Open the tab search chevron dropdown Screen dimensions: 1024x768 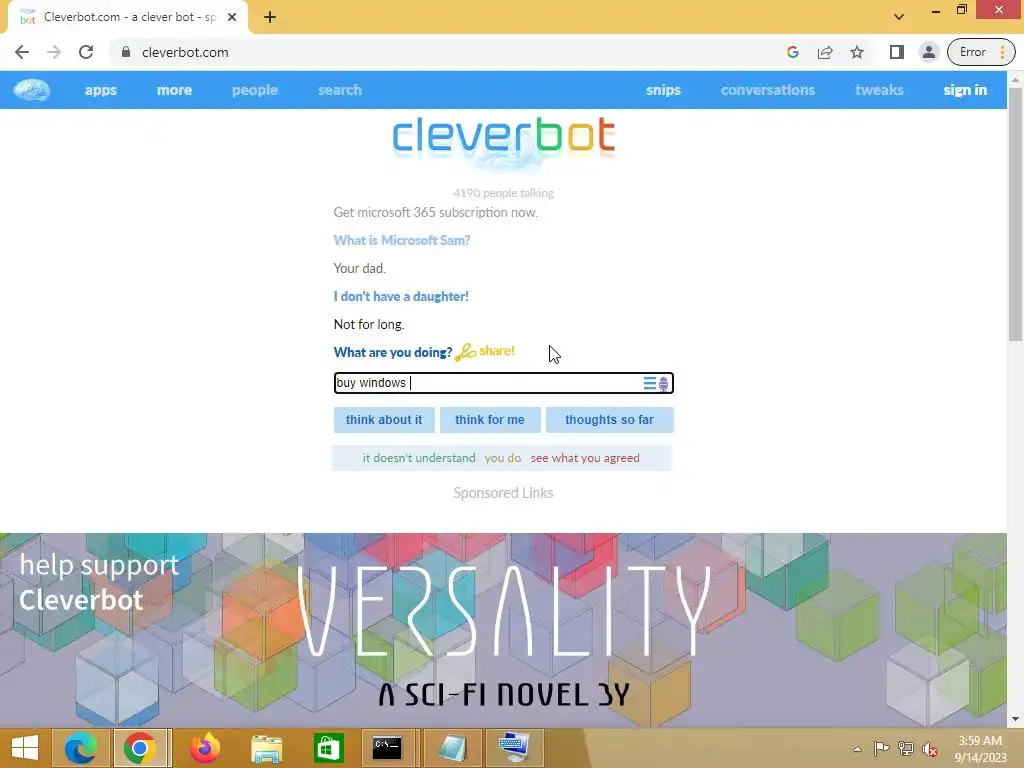click(899, 18)
